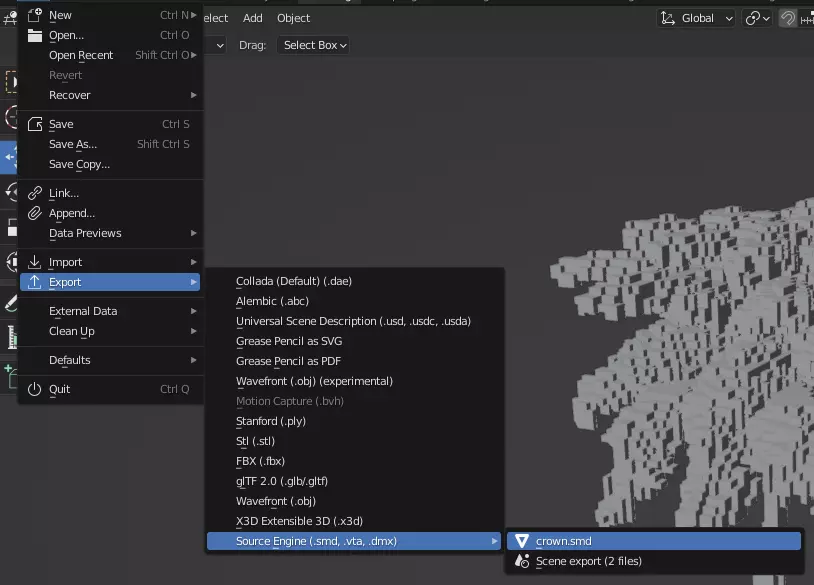Open the Object menu in header
814x585 pixels.
293,18
